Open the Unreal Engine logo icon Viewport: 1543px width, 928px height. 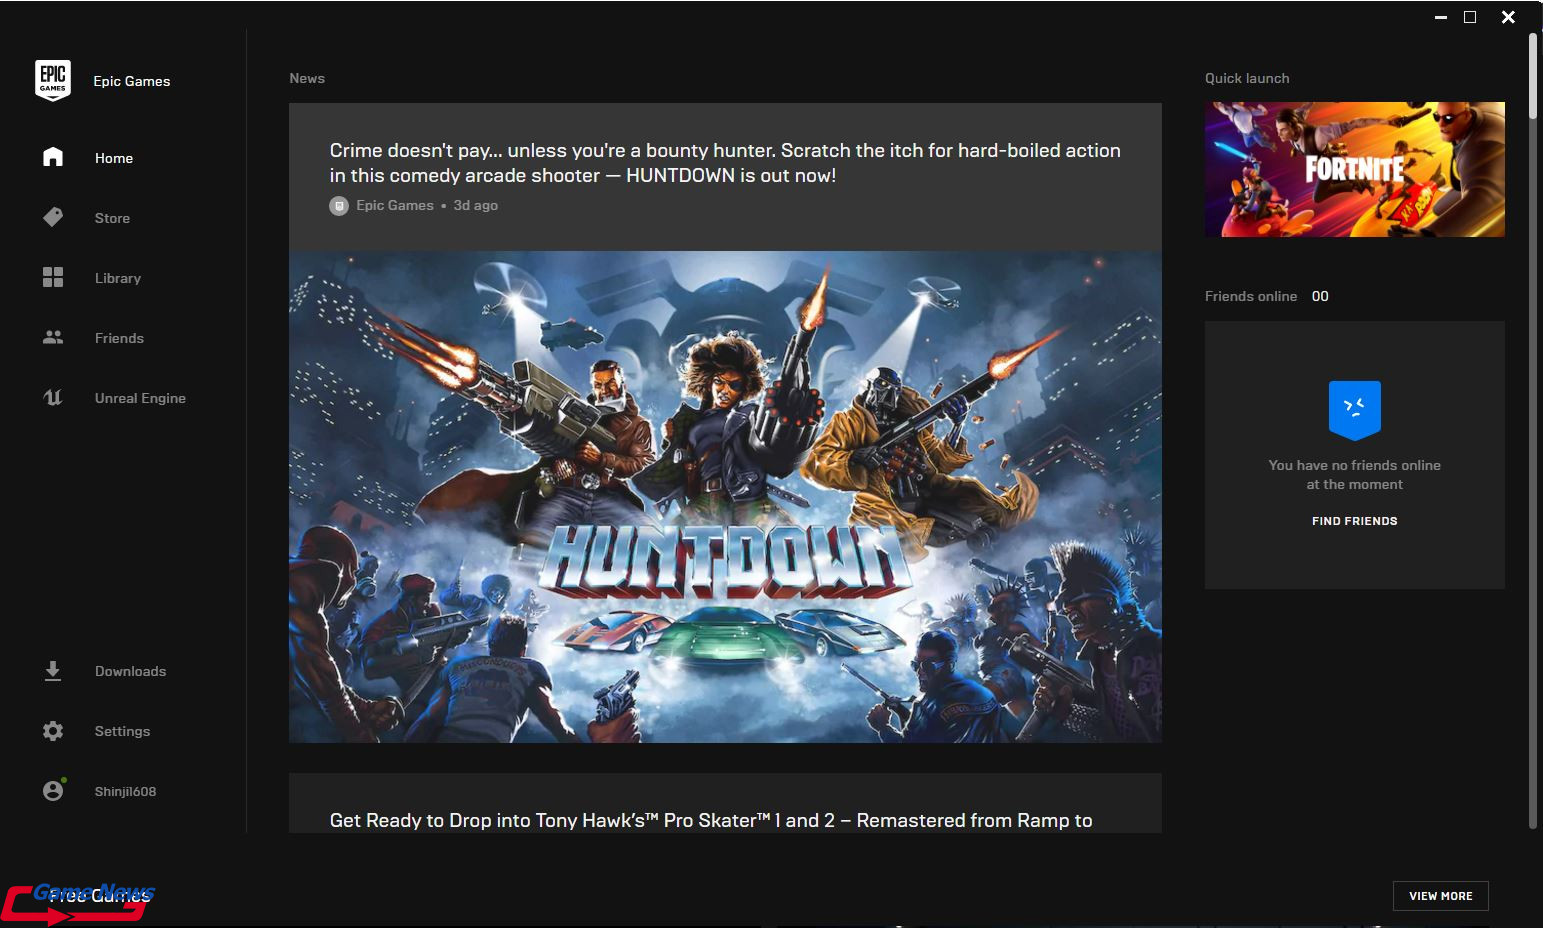click(53, 398)
